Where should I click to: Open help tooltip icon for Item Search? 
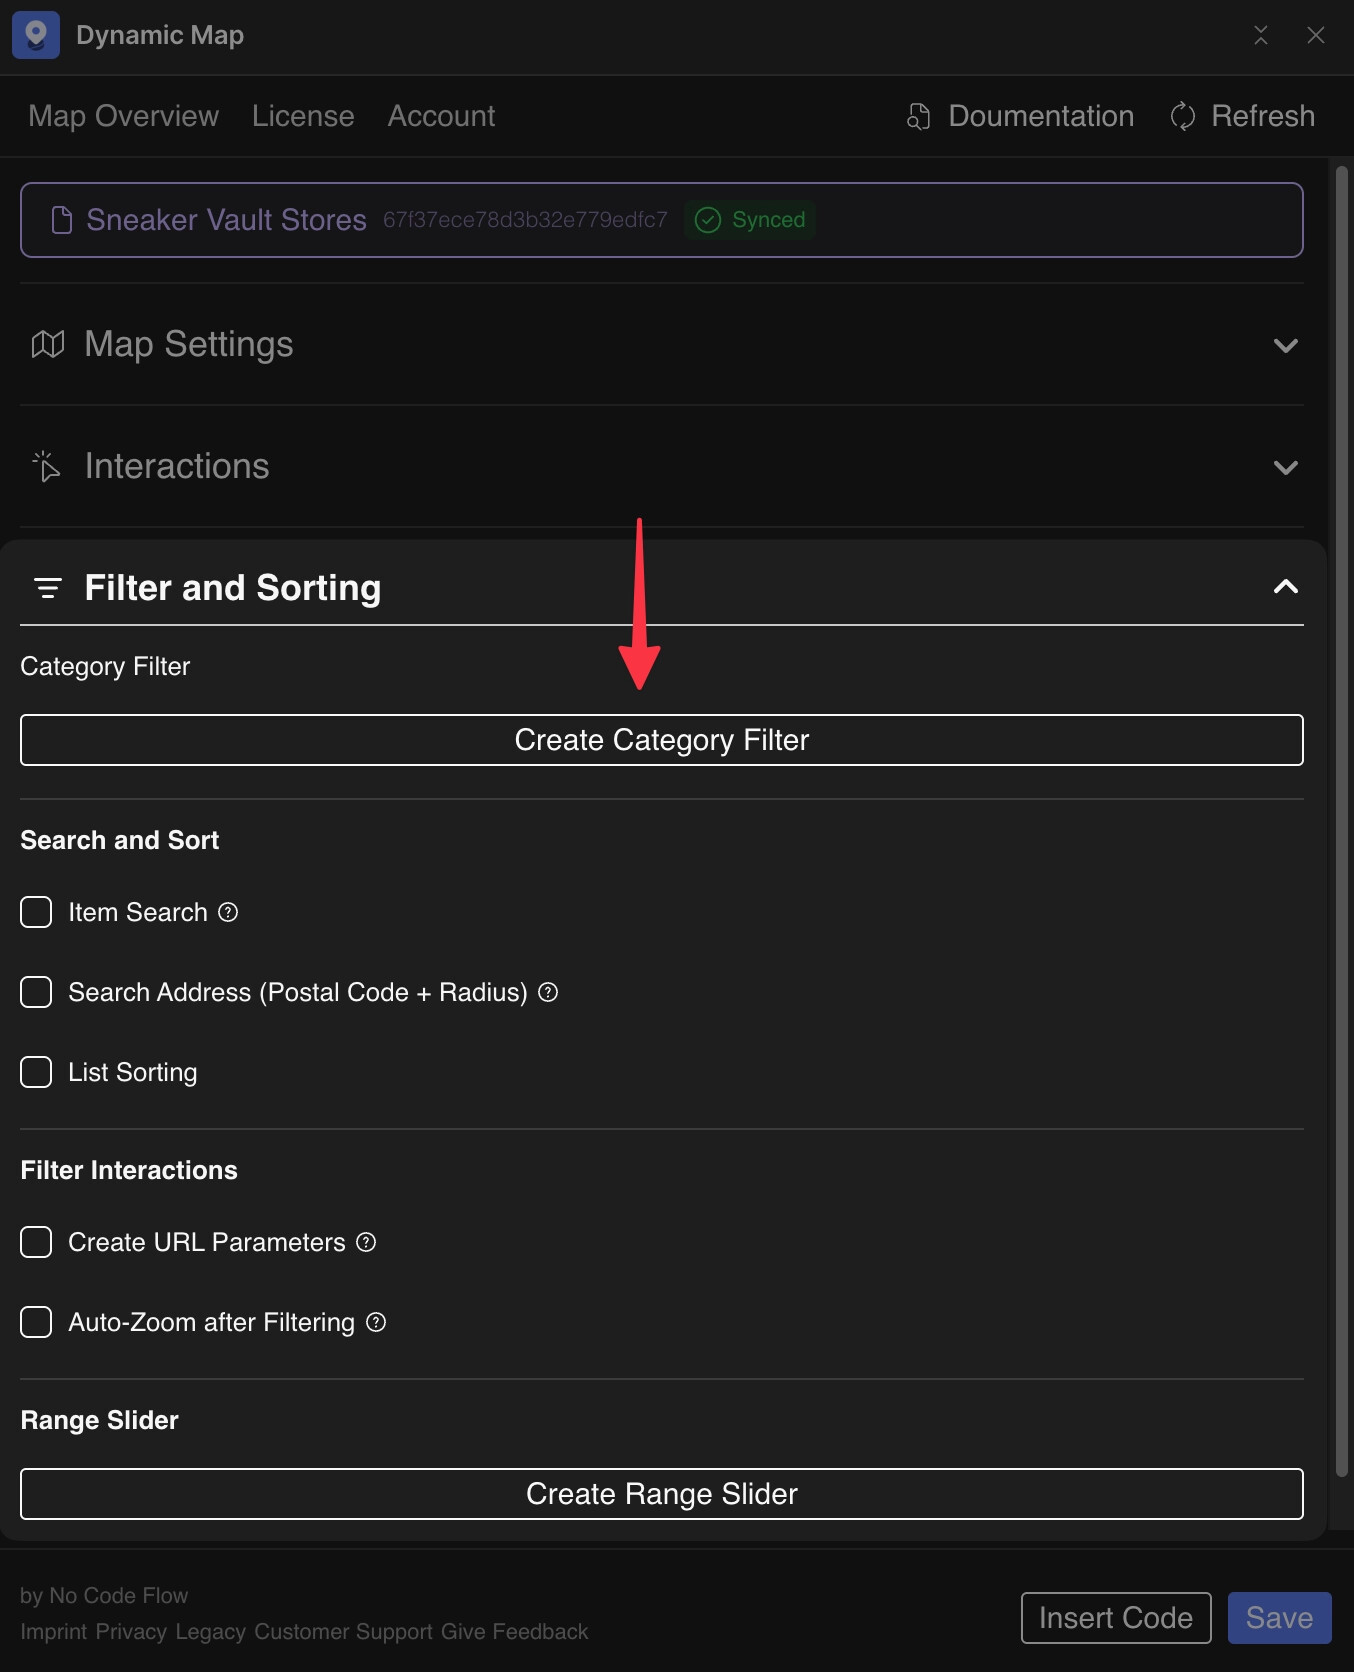pyautogui.click(x=228, y=912)
